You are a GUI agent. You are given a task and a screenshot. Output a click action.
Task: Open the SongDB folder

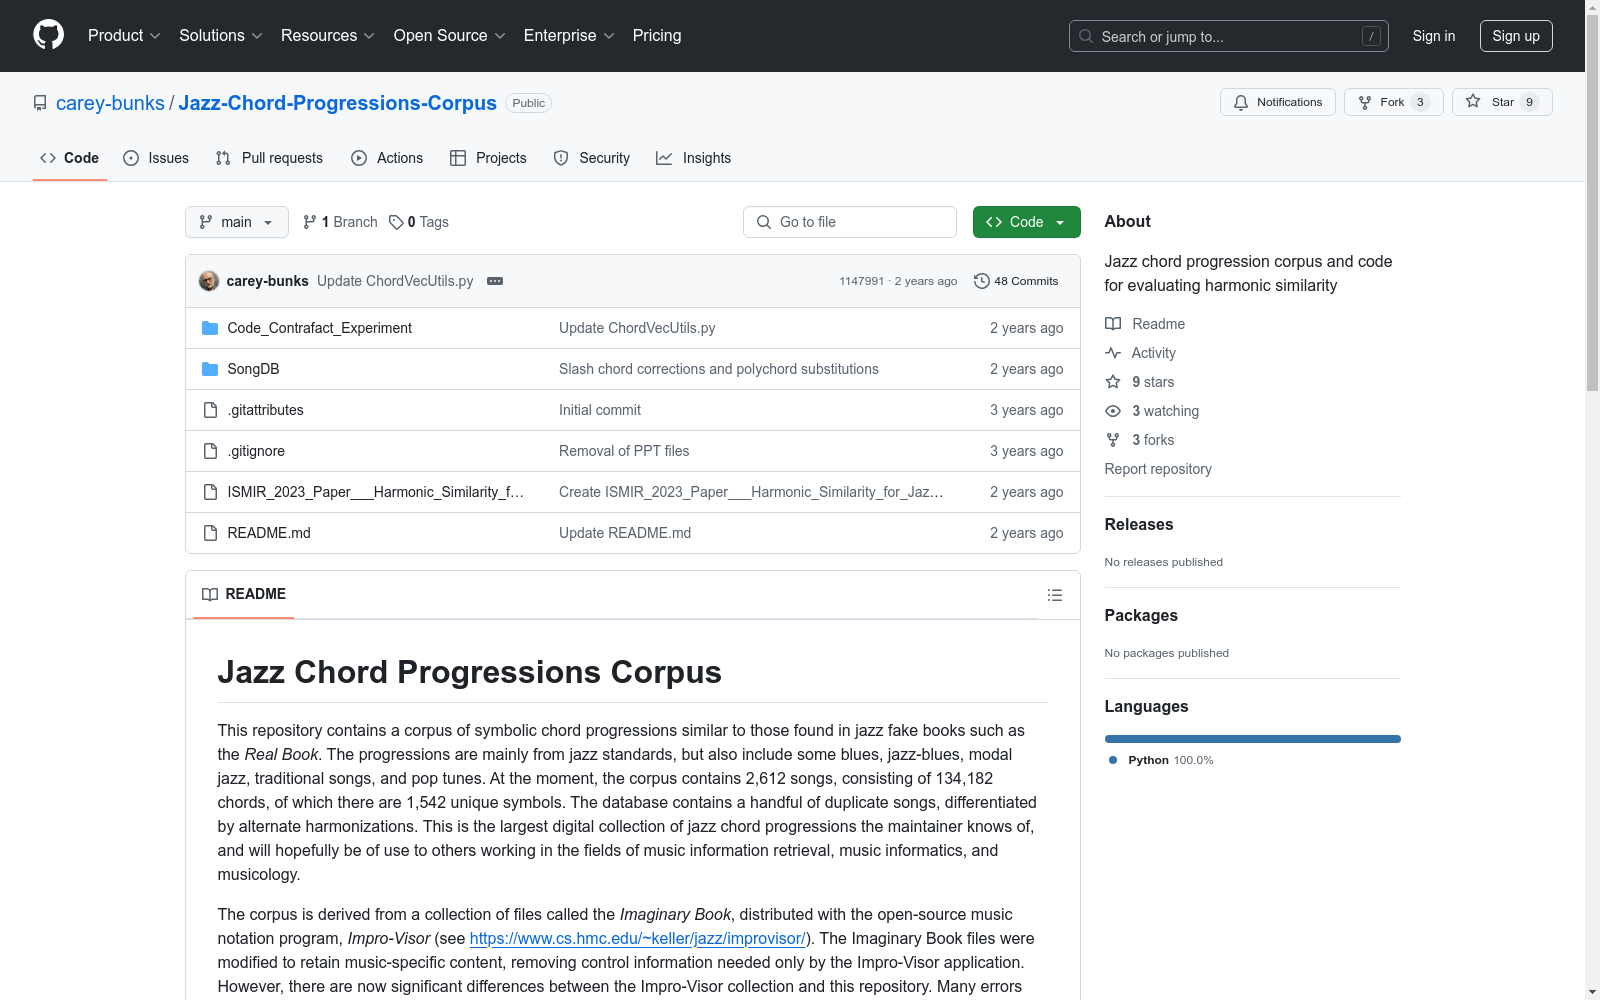pyautogui.click(x=253, y=369)
